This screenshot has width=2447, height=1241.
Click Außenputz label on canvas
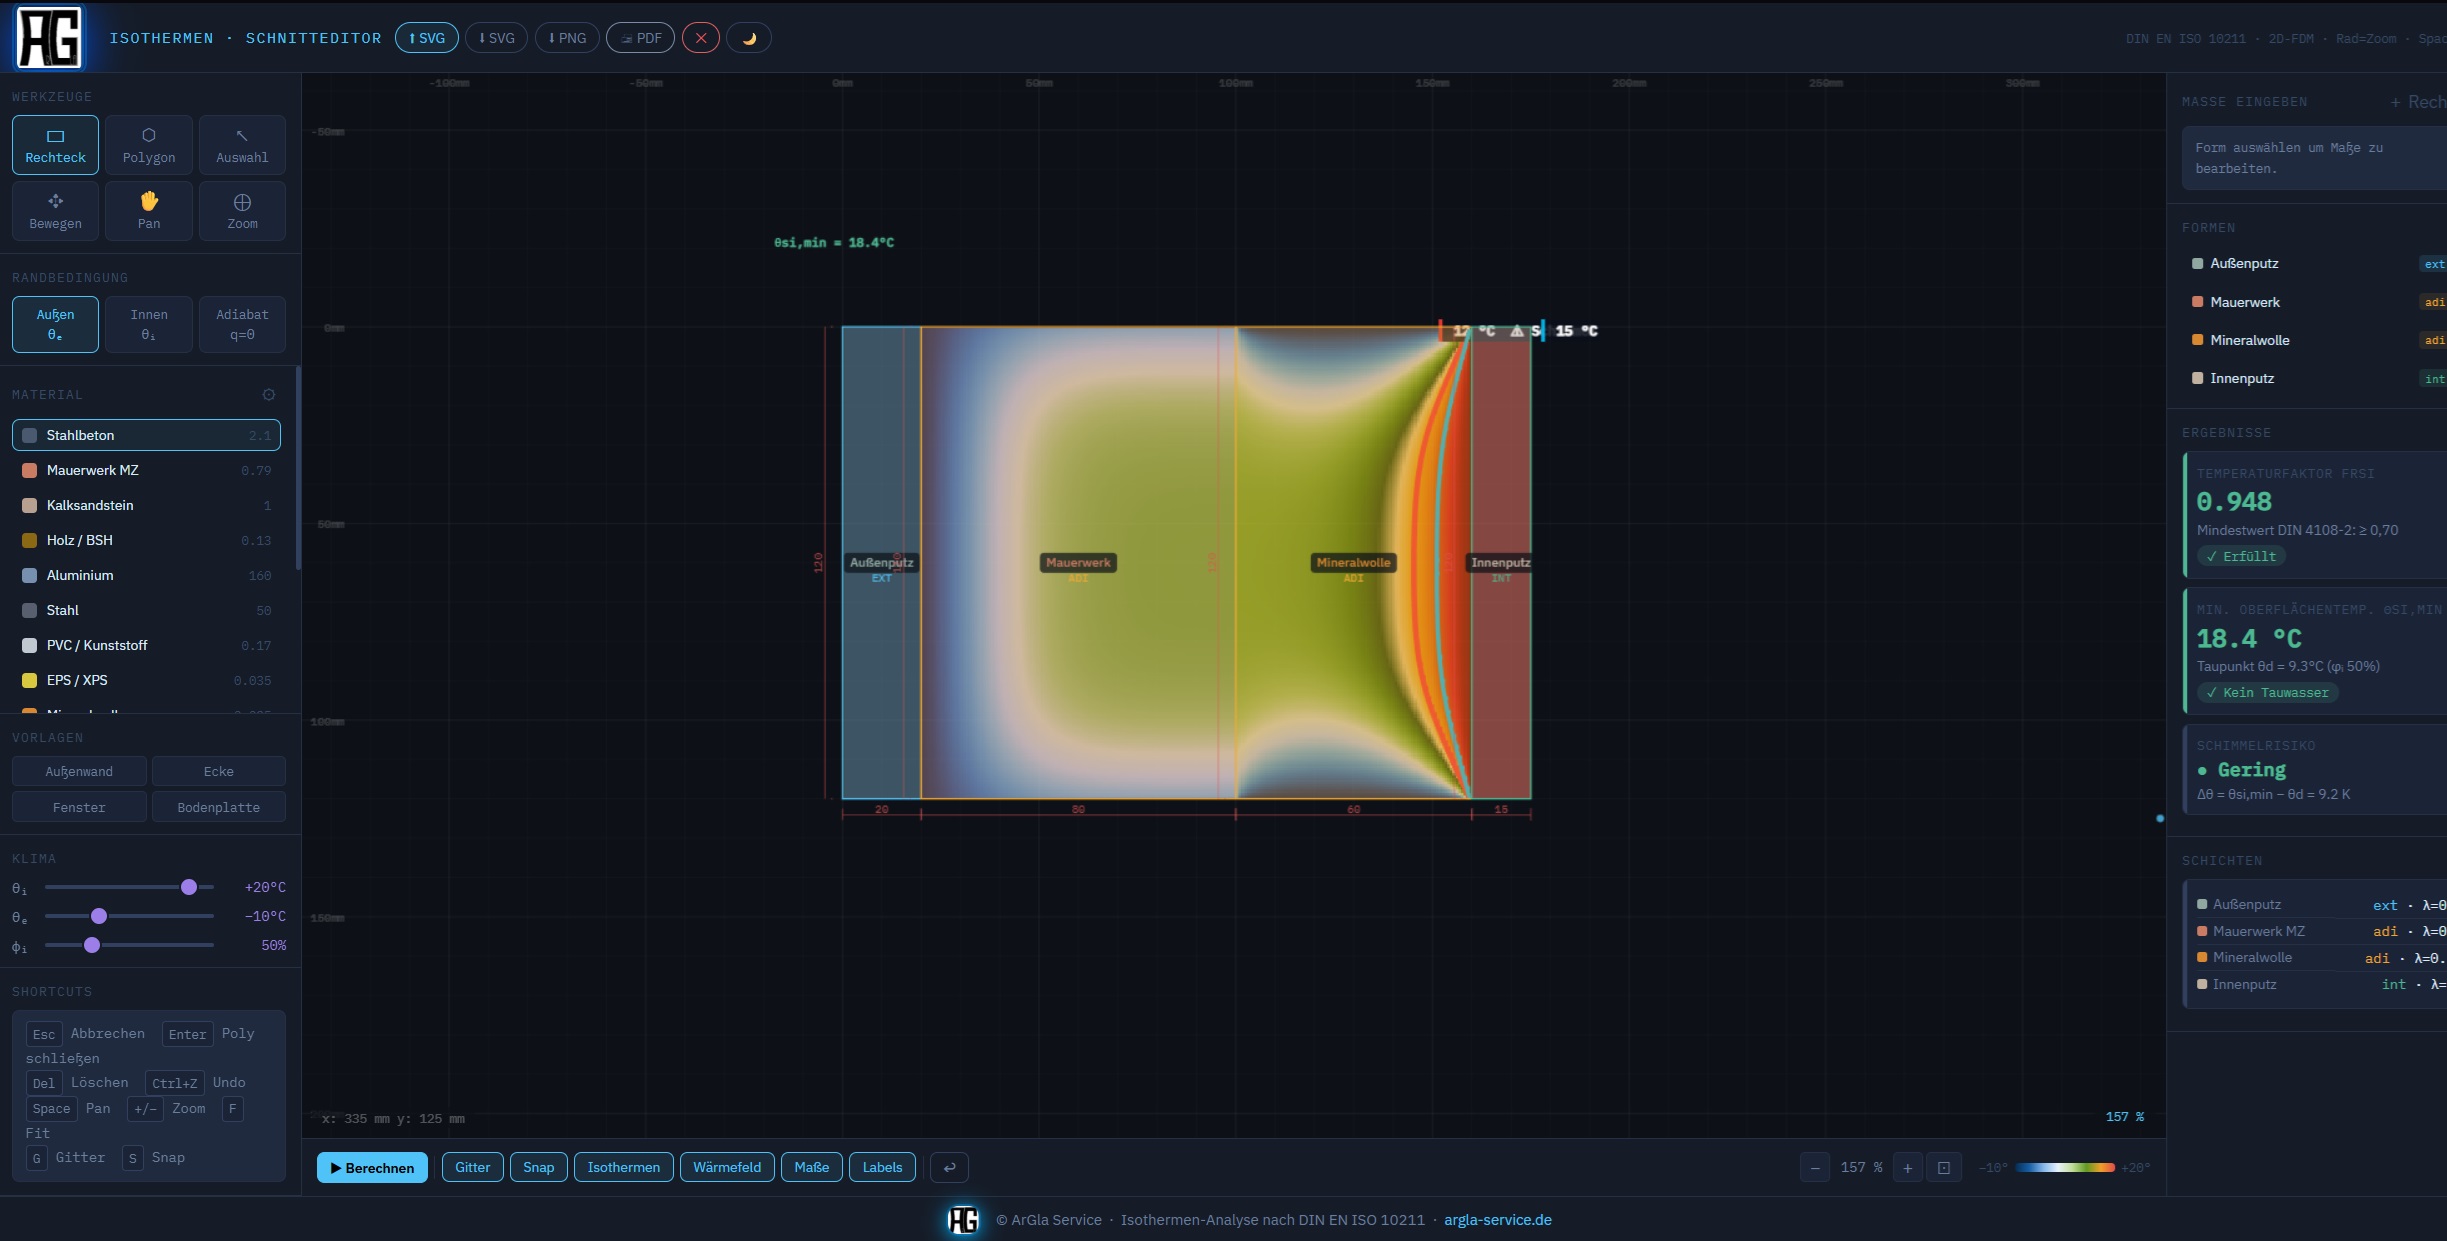[881, 563]
